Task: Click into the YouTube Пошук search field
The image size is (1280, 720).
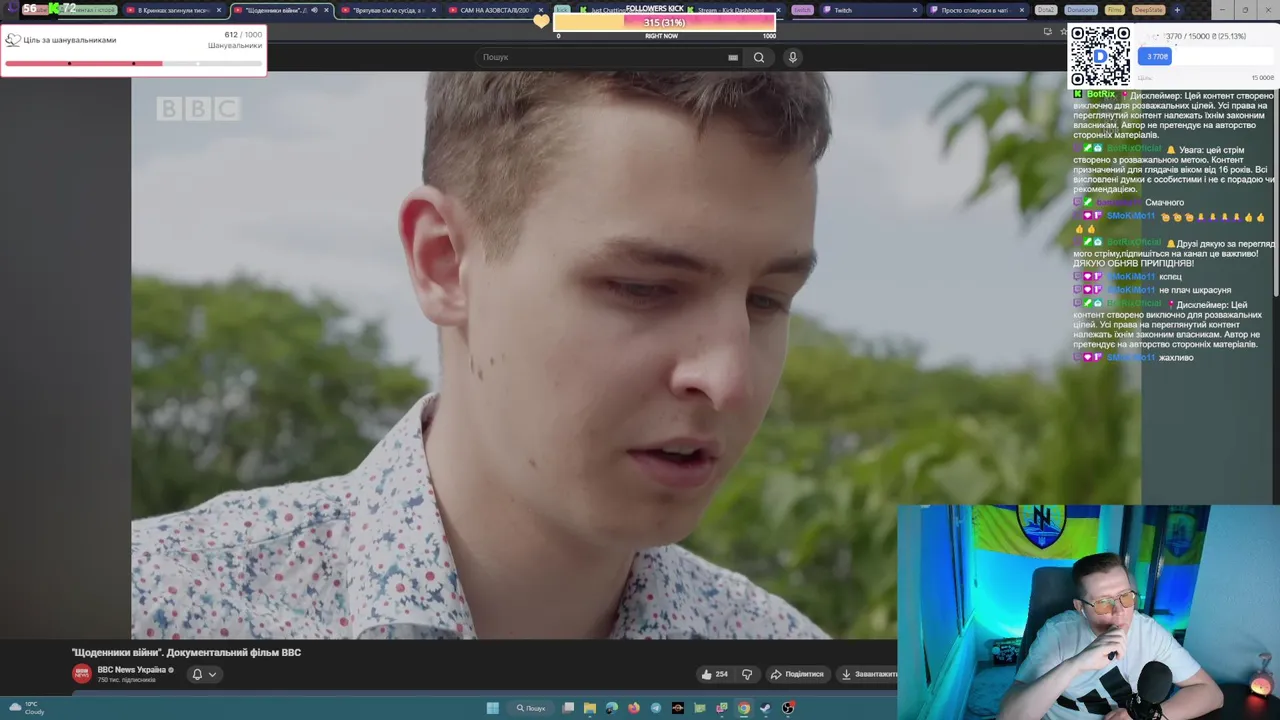Action: pyautogui.click(x=603, y=57)
